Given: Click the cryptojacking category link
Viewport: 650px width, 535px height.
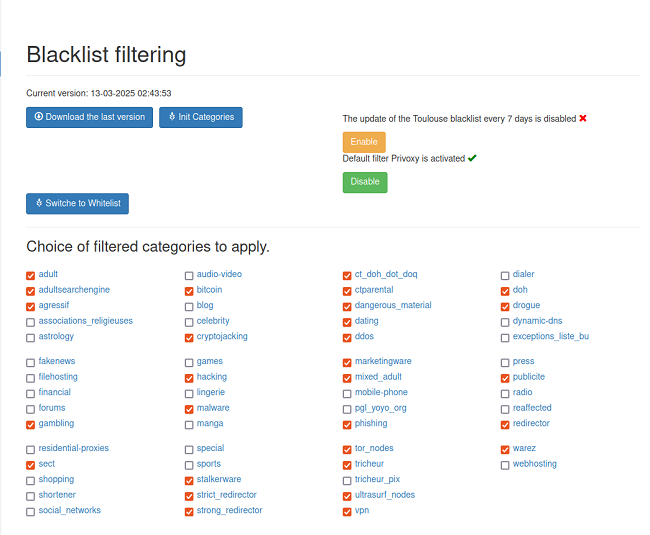Looking at the screenshot, I should (222, 337).
